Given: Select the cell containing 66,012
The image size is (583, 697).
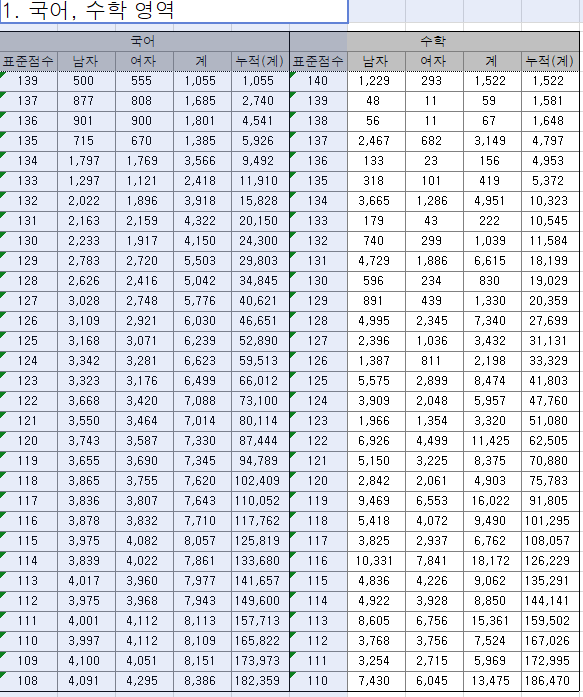Looking at the screenshot, I should coord(260,381).
